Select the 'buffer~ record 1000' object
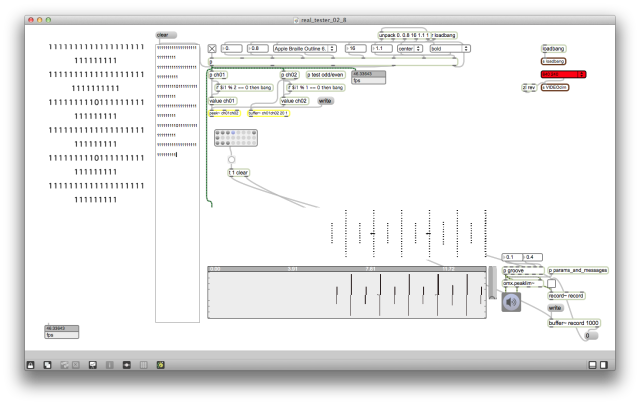This screenshot has height=405, width=640. pyautogui.click(x=573, y=323)
